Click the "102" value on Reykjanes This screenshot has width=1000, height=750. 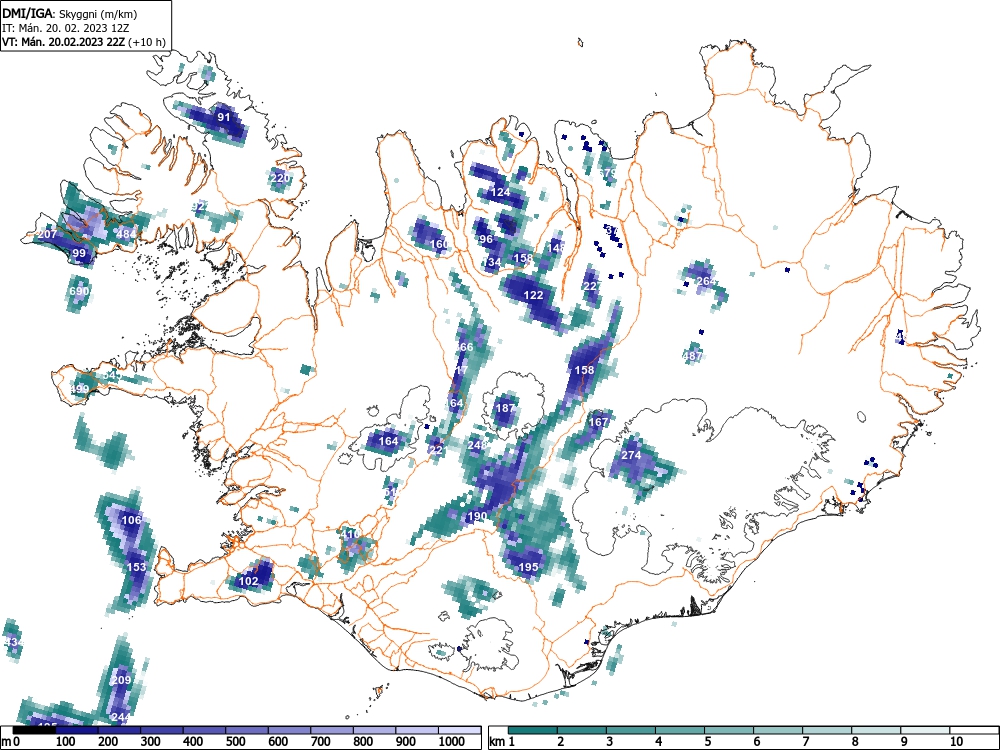(248, 581)
